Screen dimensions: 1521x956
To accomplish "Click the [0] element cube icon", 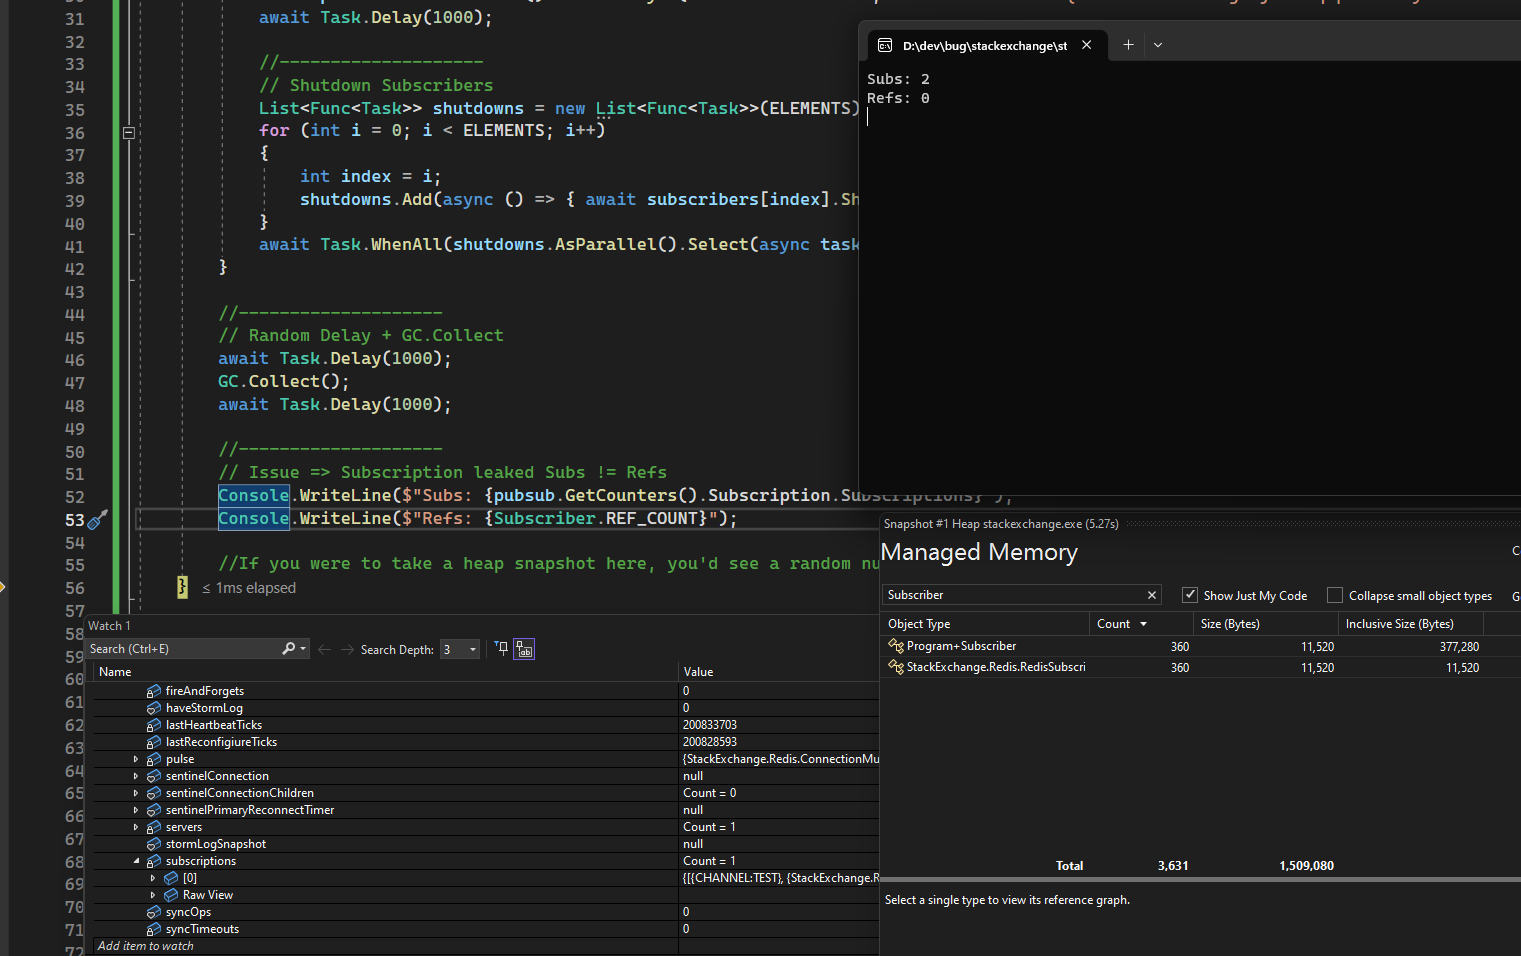I will tap(171, 878).
